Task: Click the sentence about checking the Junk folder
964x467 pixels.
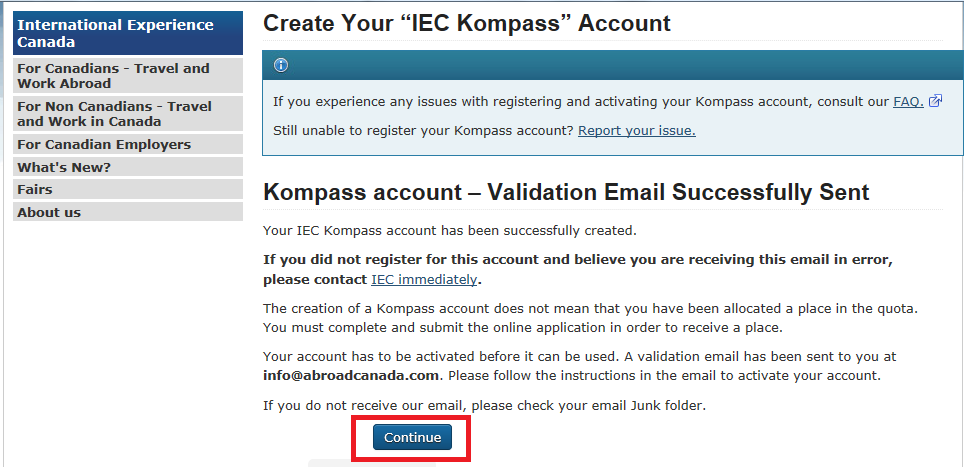Action: [x=484, y=406]
